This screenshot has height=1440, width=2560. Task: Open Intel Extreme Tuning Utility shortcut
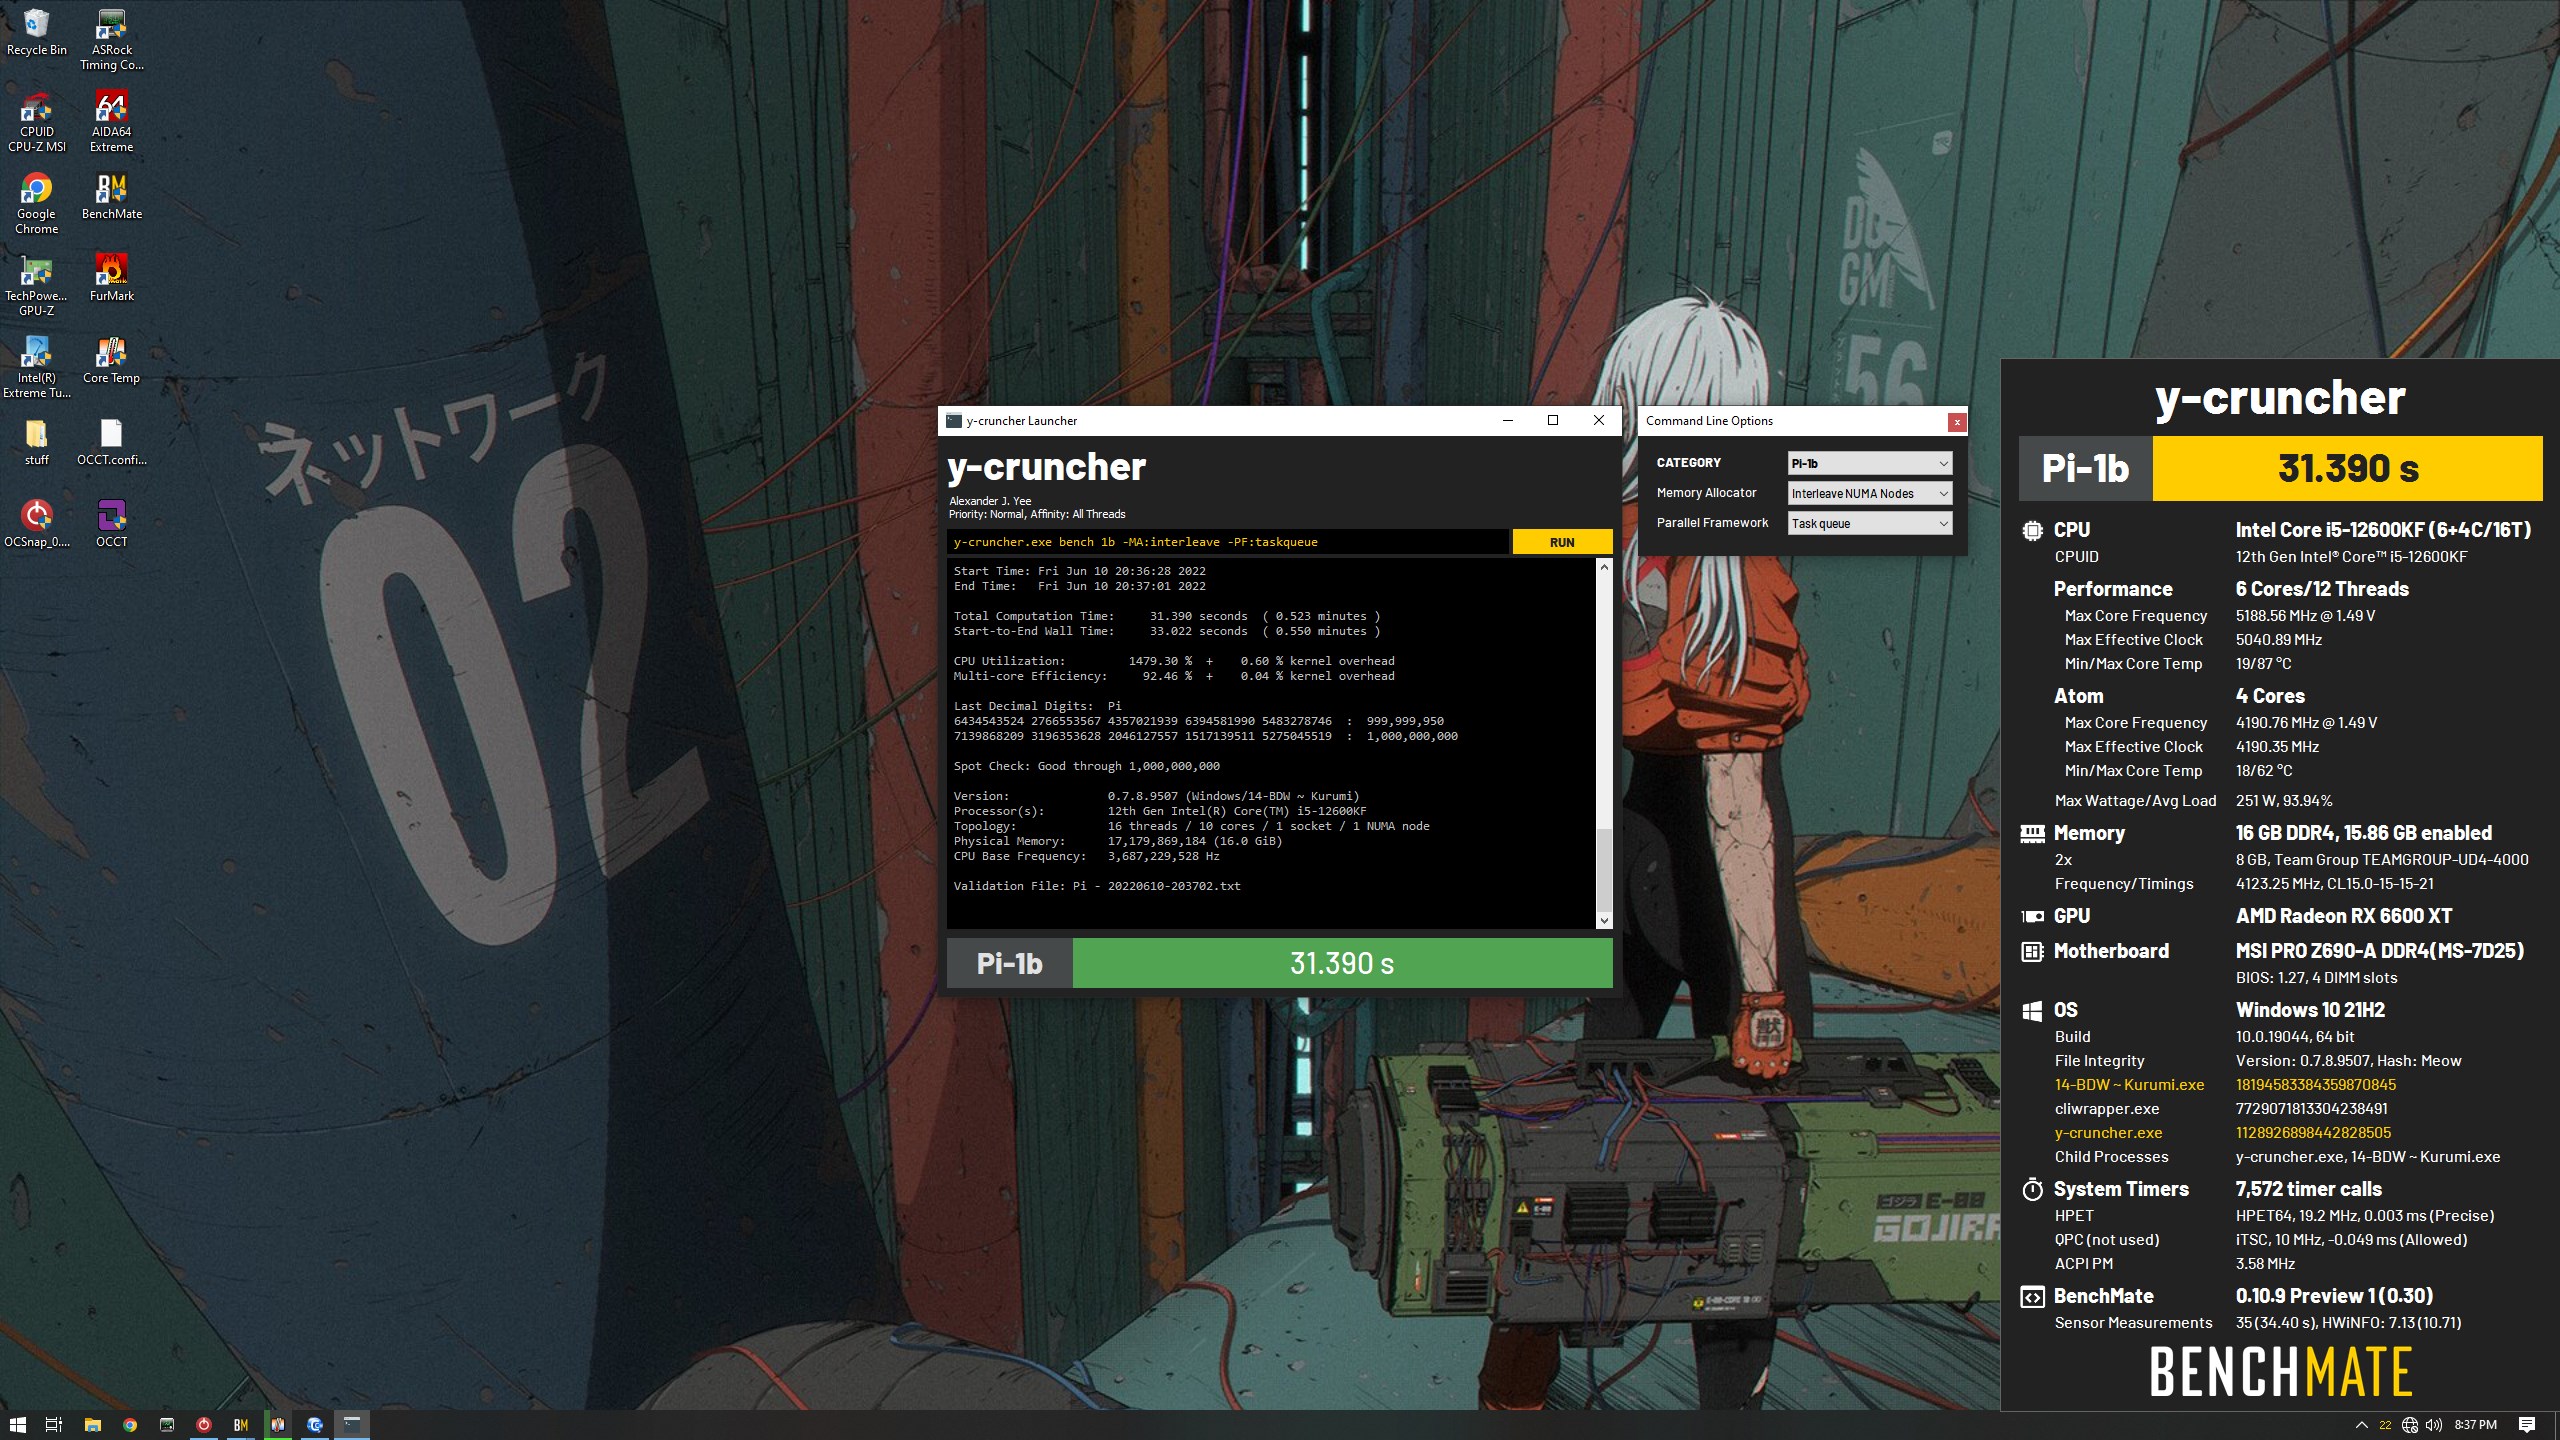pyautogui.click(x=36, y=367)
